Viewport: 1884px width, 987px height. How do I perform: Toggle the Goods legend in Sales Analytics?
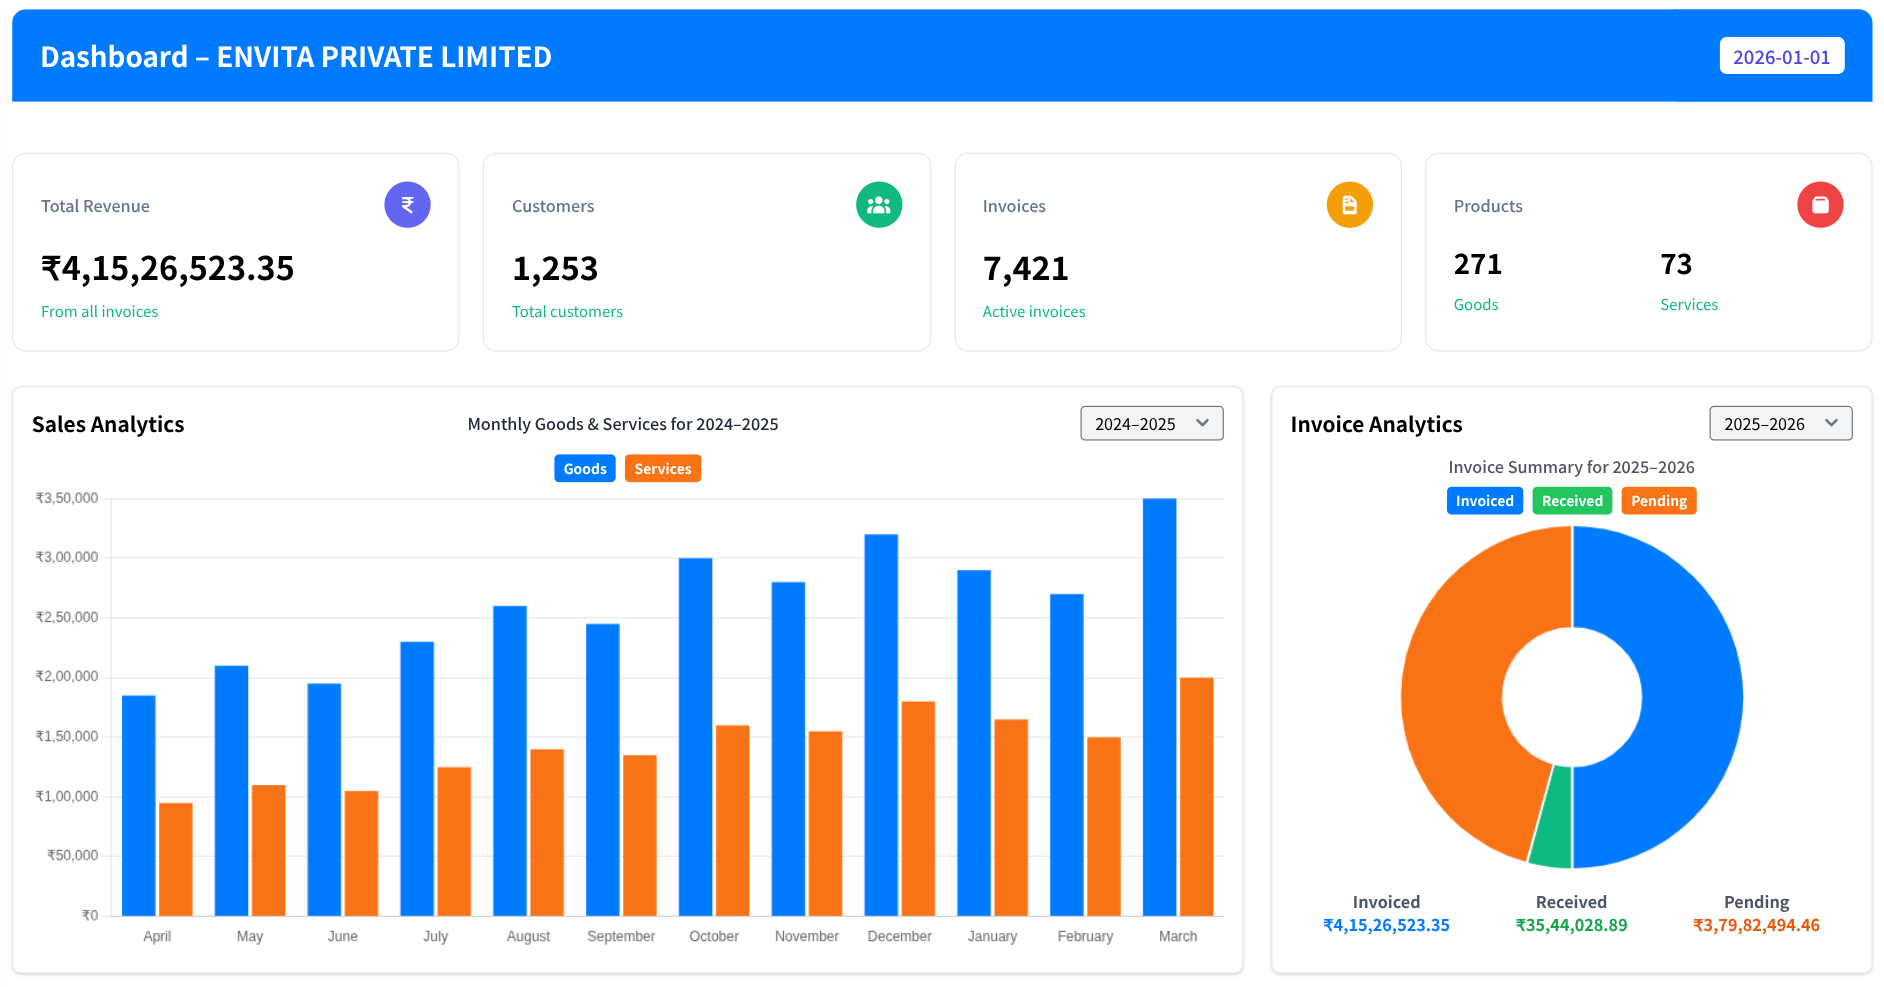pos(585,469)
